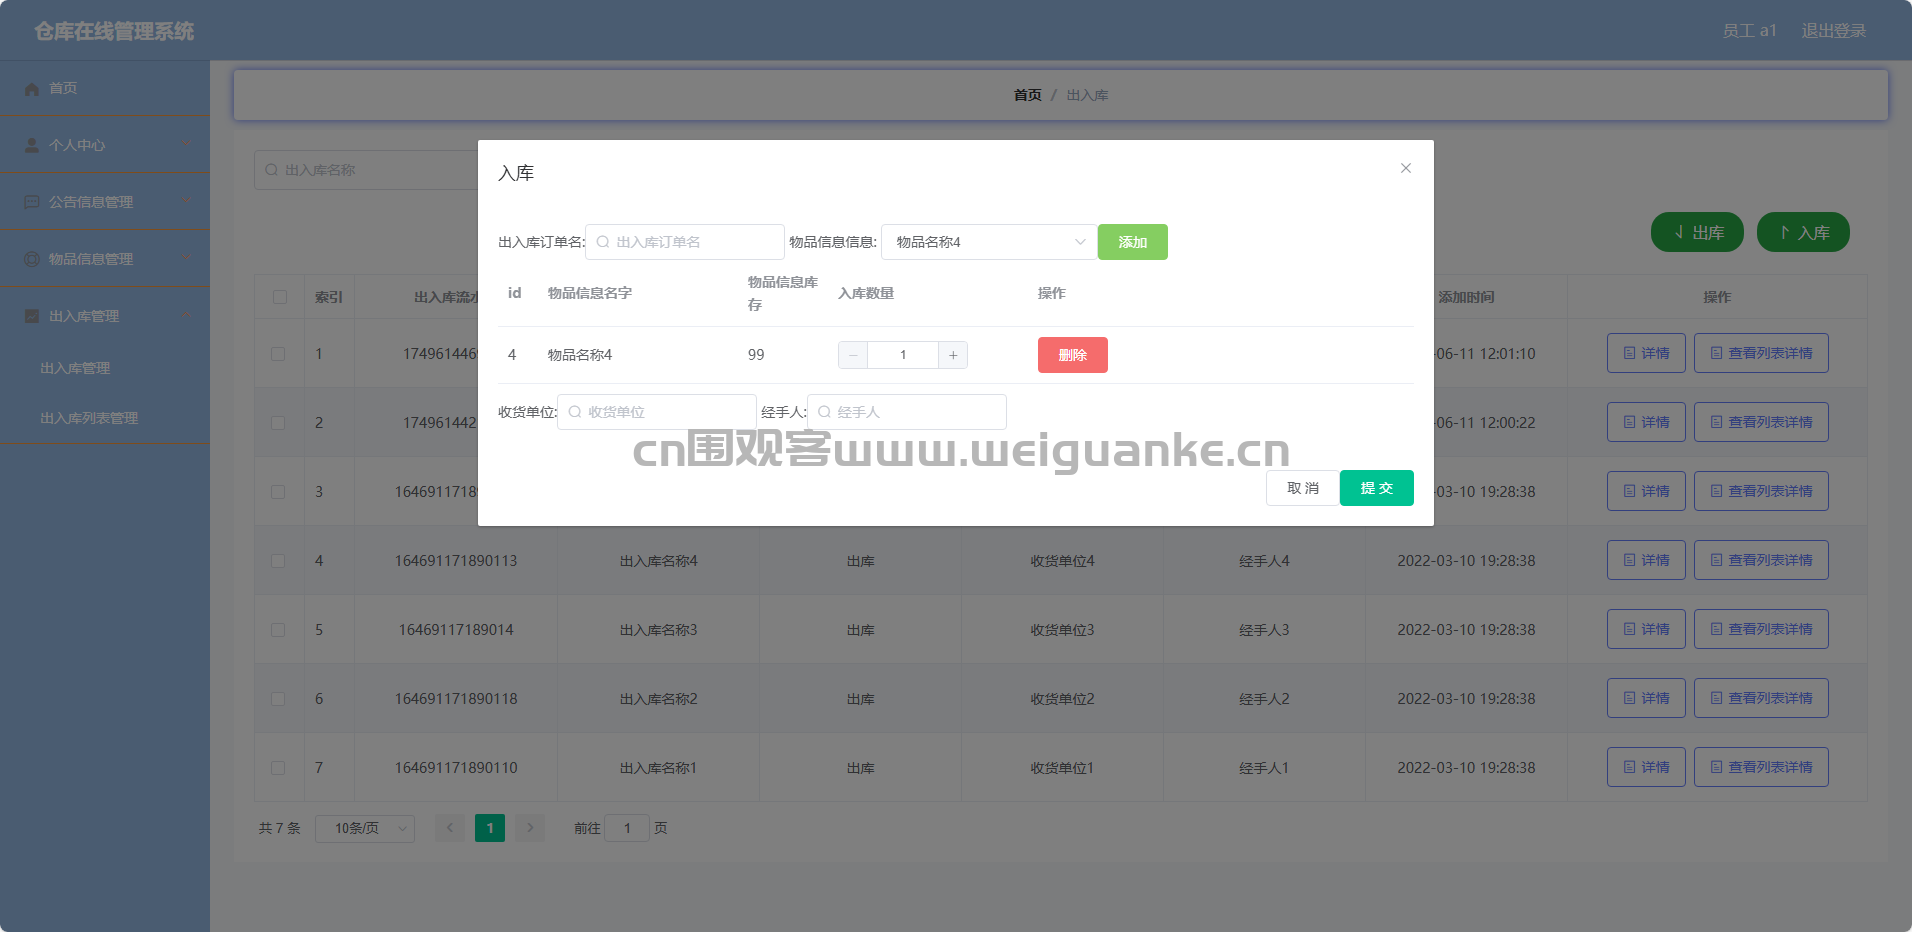1912x932 pixels.
Task: Check the checkbox for row 1
Action: click(278, 354)
